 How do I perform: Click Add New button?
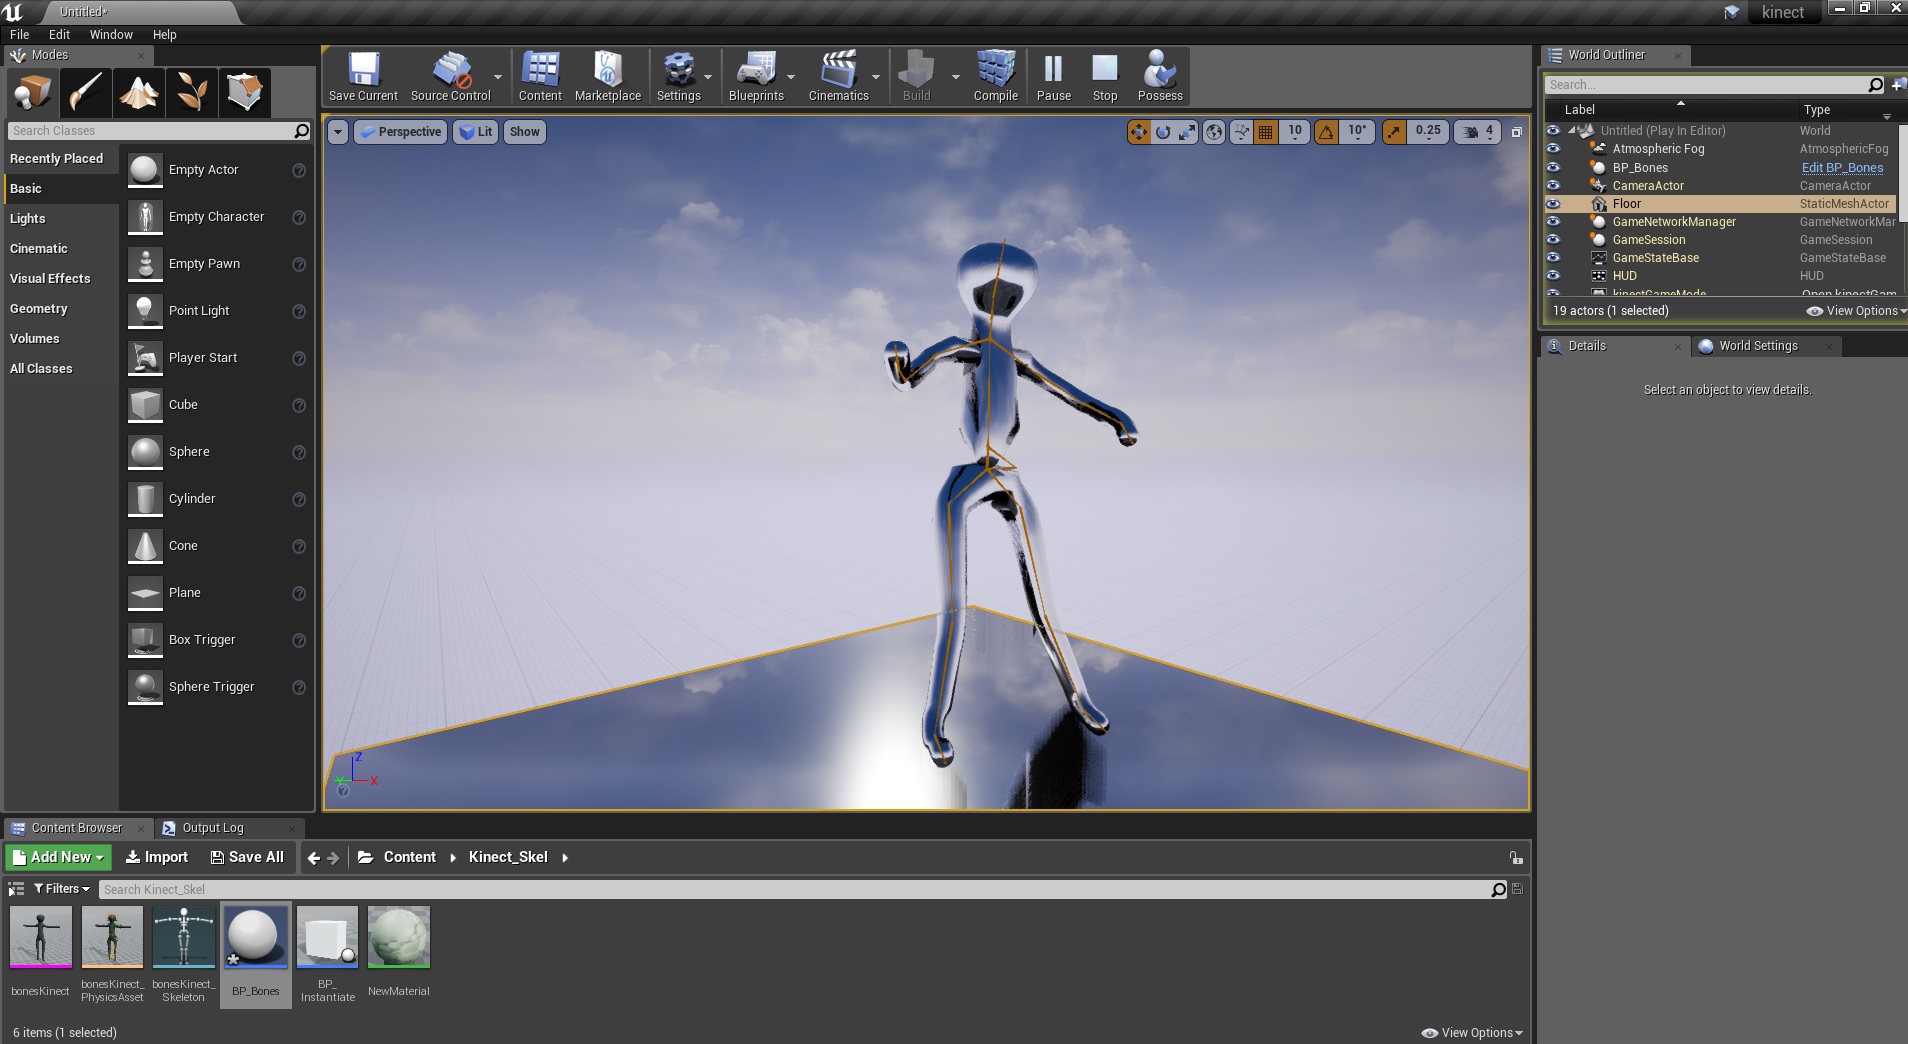[59, 857]
